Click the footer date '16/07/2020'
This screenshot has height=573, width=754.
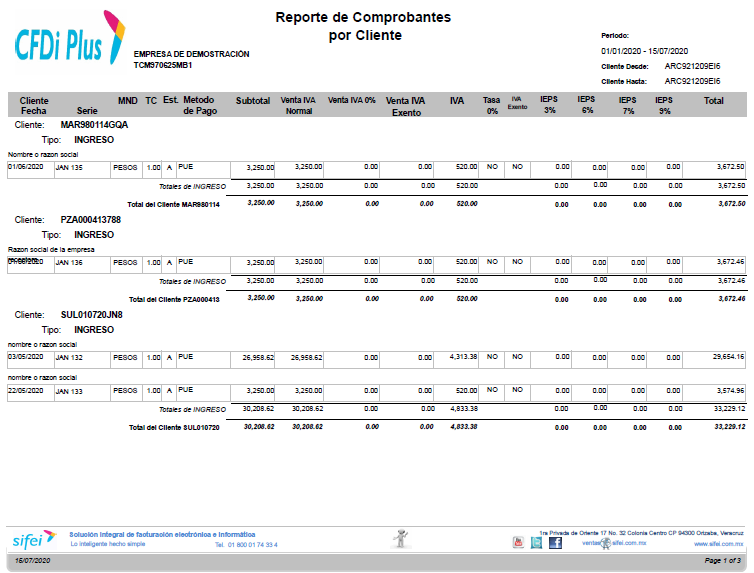coord(32,561)
